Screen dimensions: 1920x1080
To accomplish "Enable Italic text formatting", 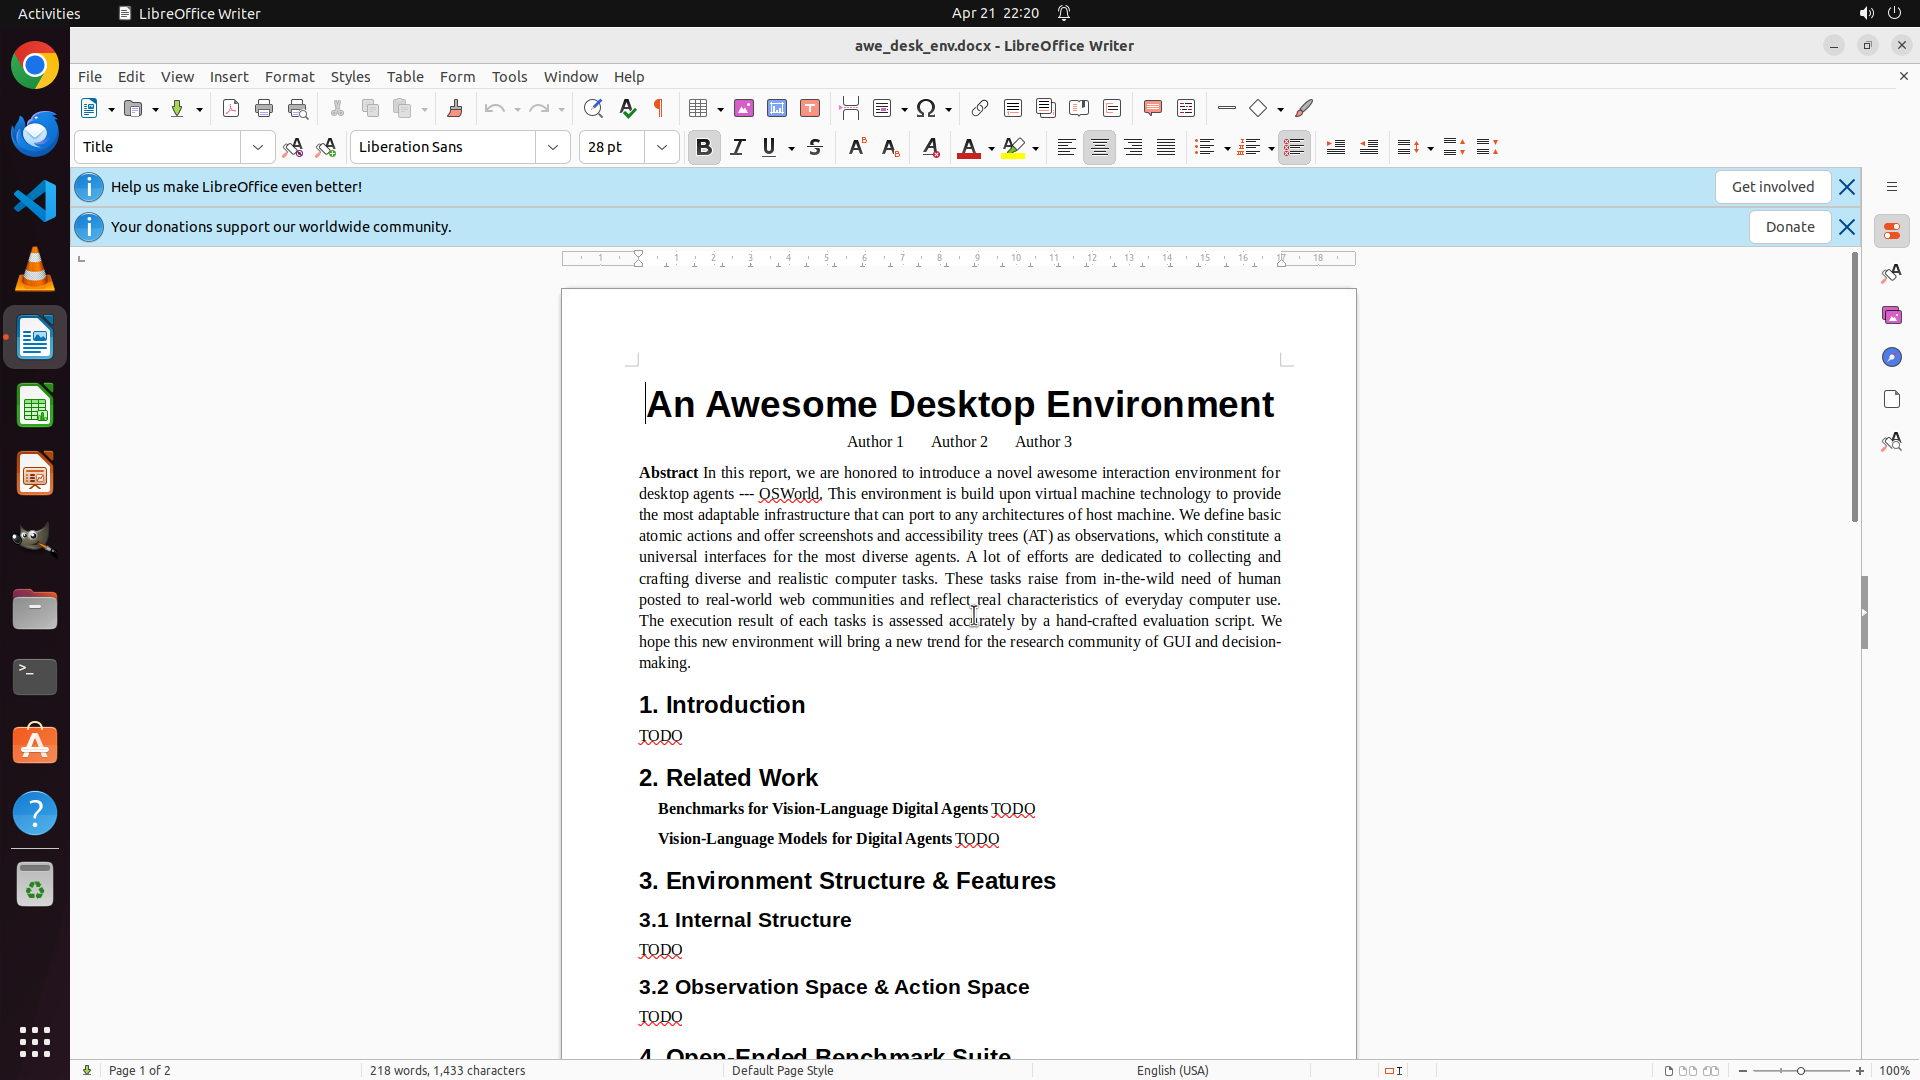I will 738,147.
